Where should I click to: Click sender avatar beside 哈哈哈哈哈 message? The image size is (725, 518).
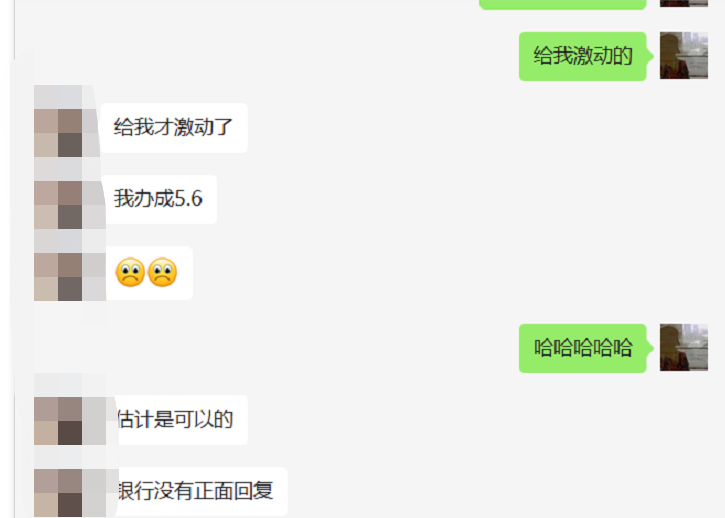(683, 347)
